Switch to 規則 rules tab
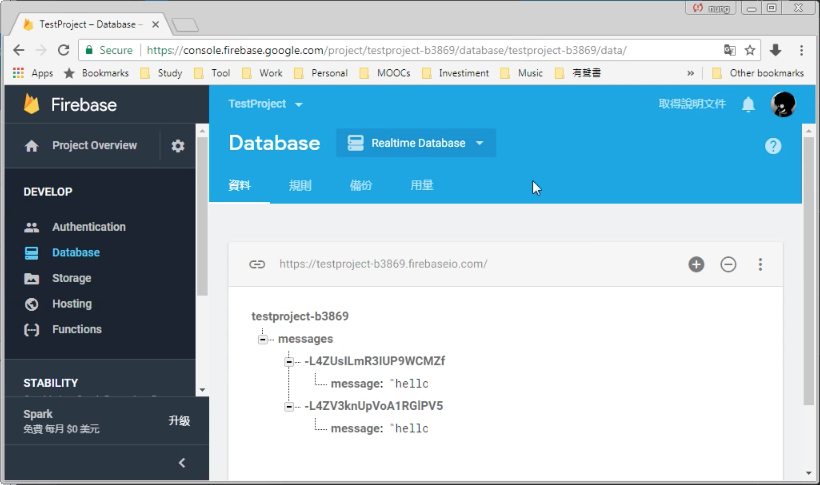 300,185
